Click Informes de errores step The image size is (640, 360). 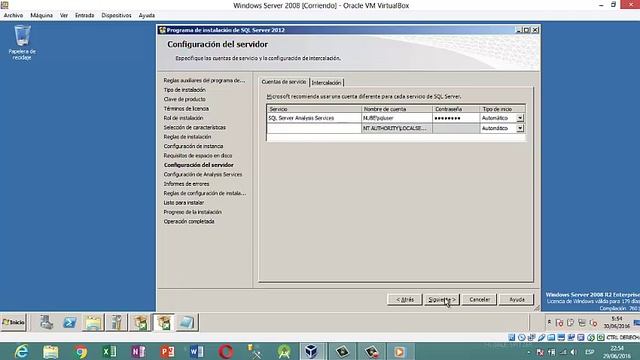(x=187, y=184)
